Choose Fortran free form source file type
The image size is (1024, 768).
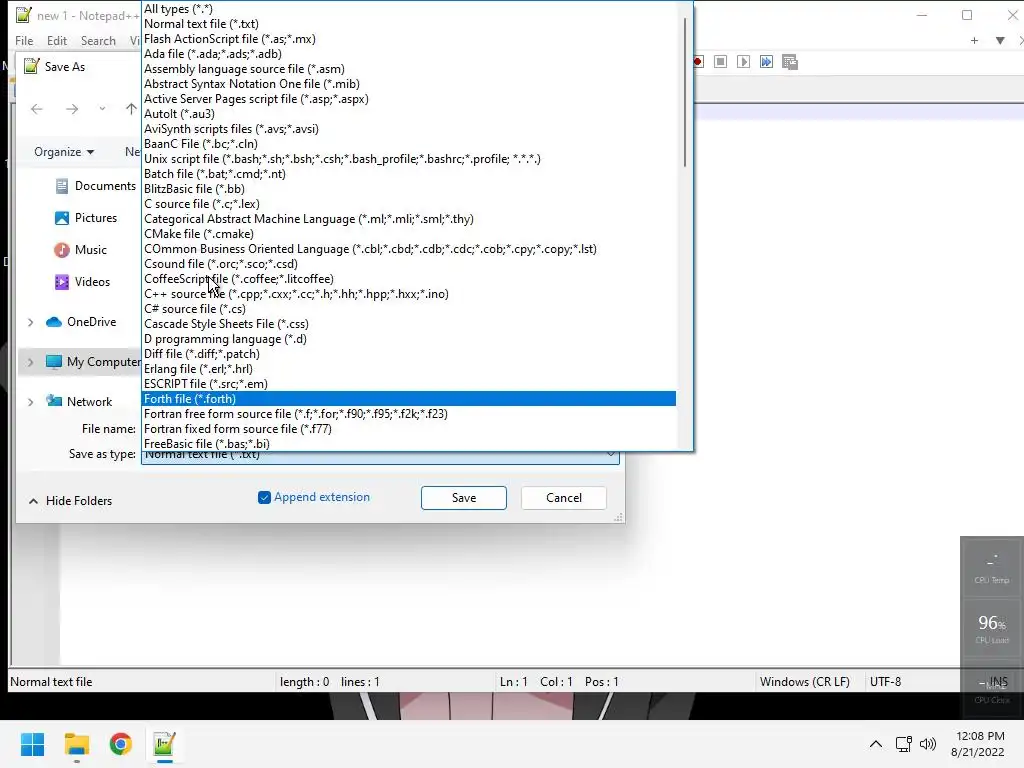409,414
